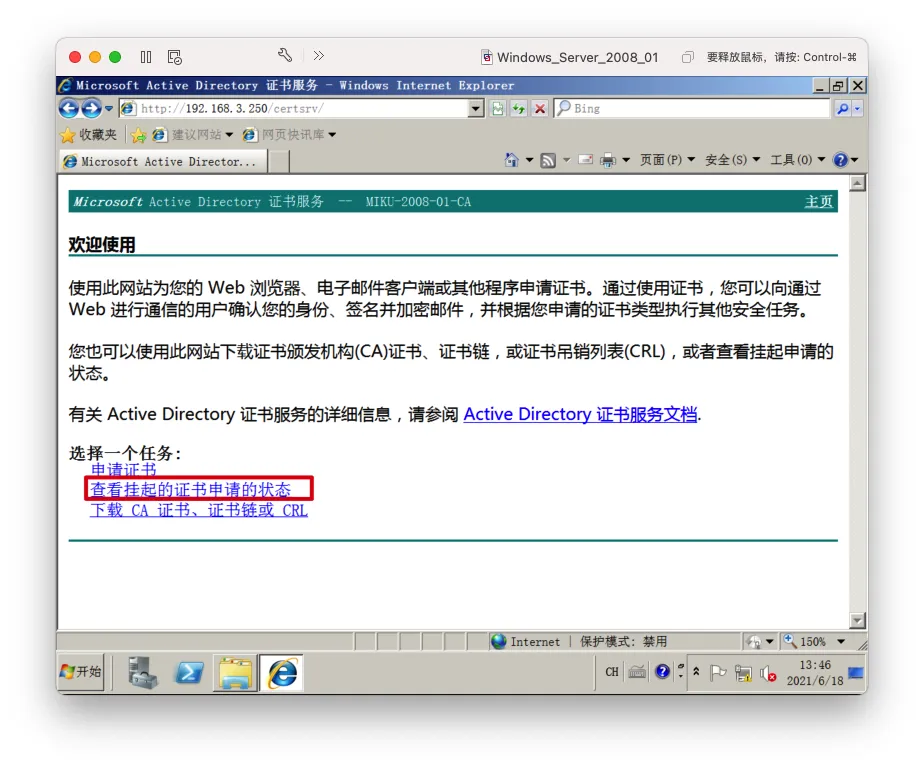The width and height of the screenshot is (924, 769).
Task: Click inside the Bing search box
Action: coord(692,108)
